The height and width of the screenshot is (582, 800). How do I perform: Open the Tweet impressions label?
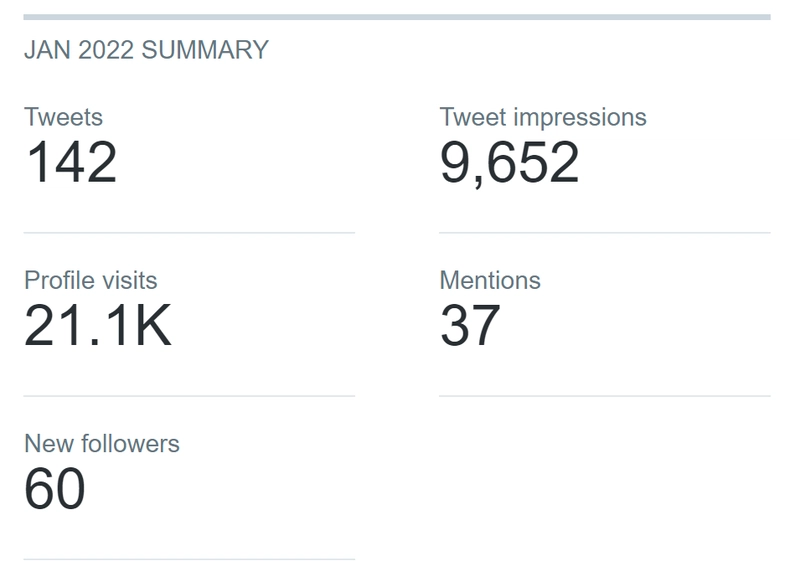click(543, 118)
